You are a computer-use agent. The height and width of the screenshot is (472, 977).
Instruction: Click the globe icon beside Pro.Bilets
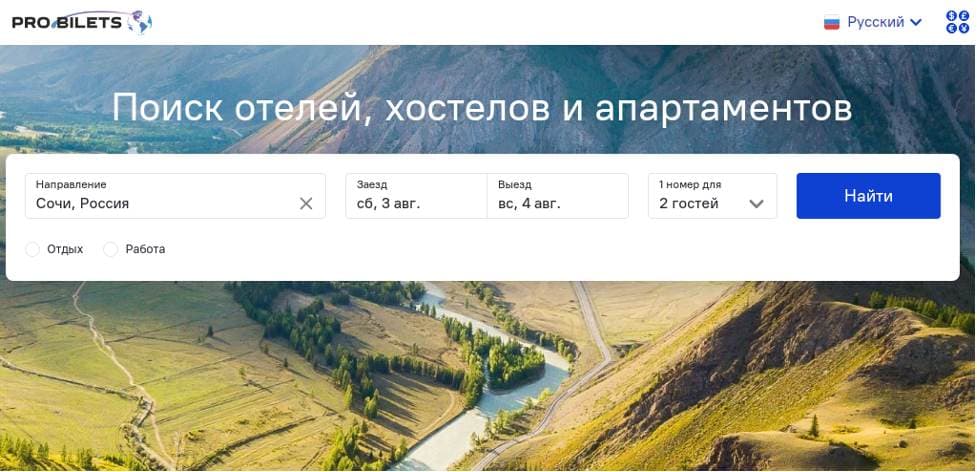coord(140,22)
